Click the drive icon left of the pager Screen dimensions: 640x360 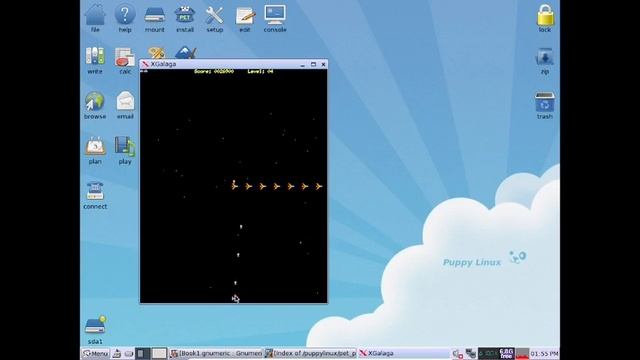pos(129,353)
